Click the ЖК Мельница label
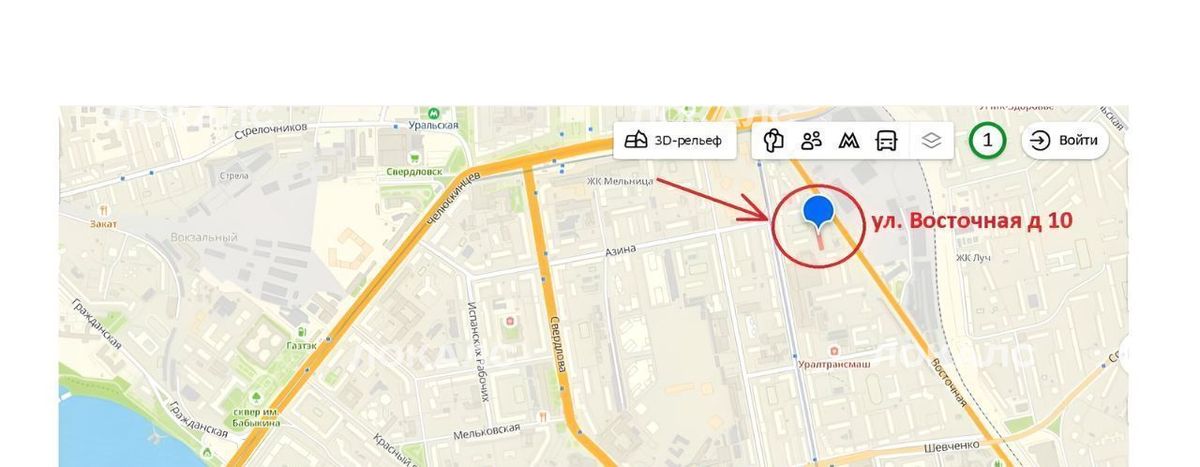Viewport: 1200px width, 467px height. (620, 181)
